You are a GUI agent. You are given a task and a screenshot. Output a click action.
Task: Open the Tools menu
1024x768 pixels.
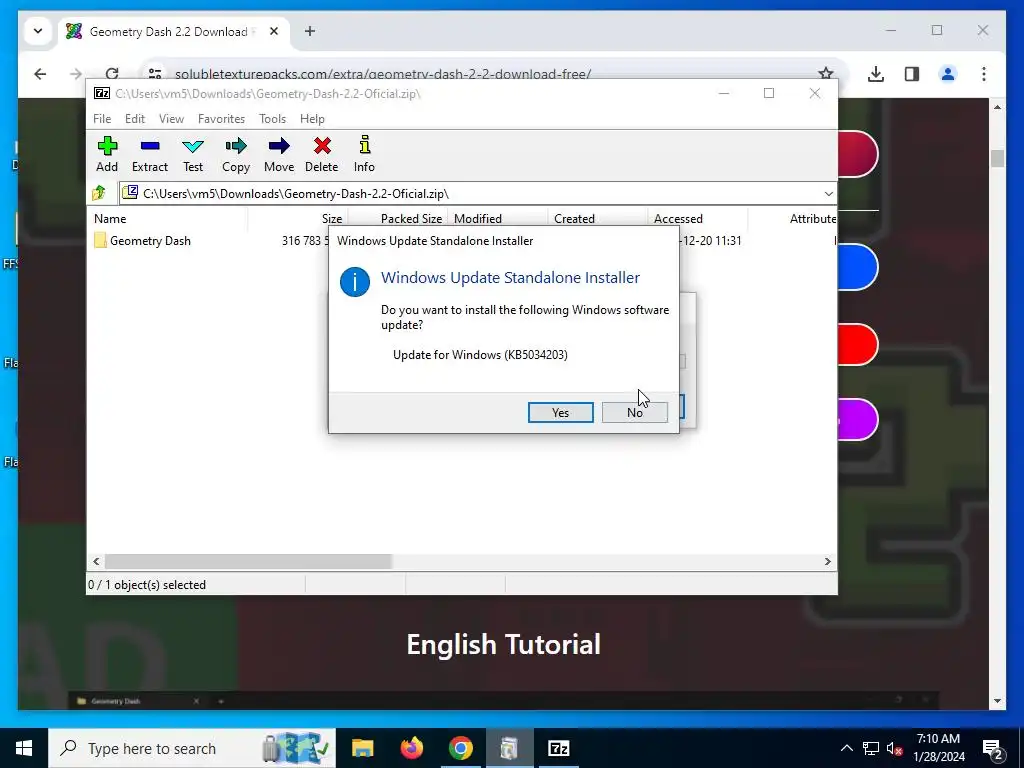pyautogui.click(x=272, y=119)
